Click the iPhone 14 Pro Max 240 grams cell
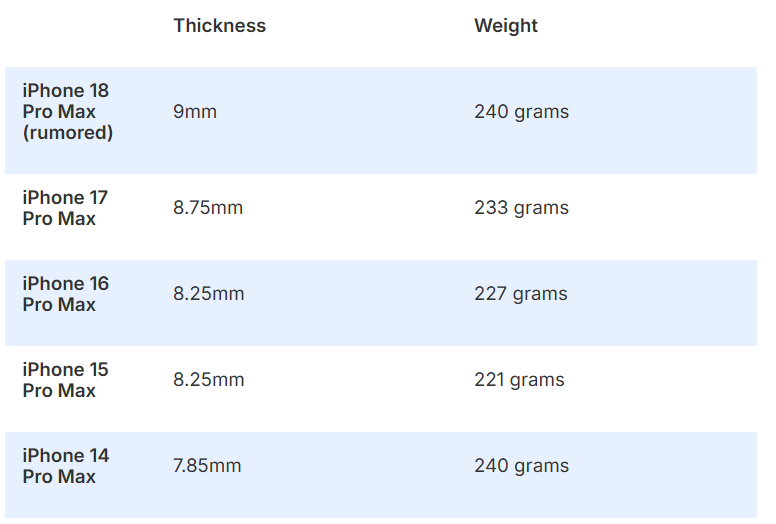 point(522,467)
